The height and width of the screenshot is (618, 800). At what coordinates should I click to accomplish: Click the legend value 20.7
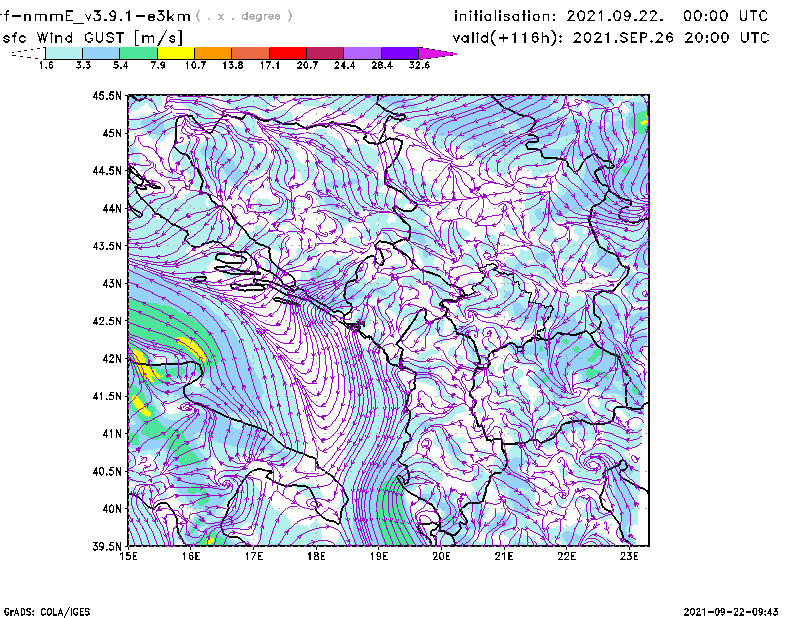[x=307, y=65]
